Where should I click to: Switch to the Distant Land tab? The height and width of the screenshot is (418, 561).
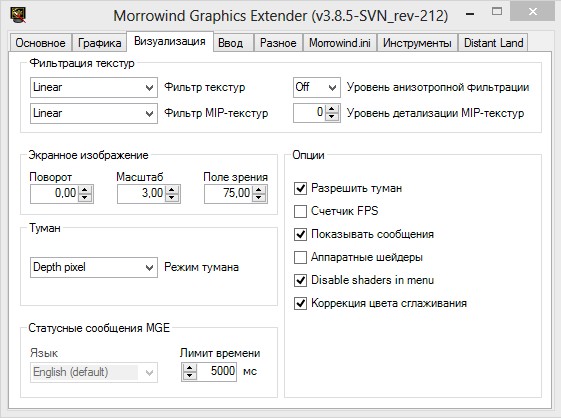point(493,43)
